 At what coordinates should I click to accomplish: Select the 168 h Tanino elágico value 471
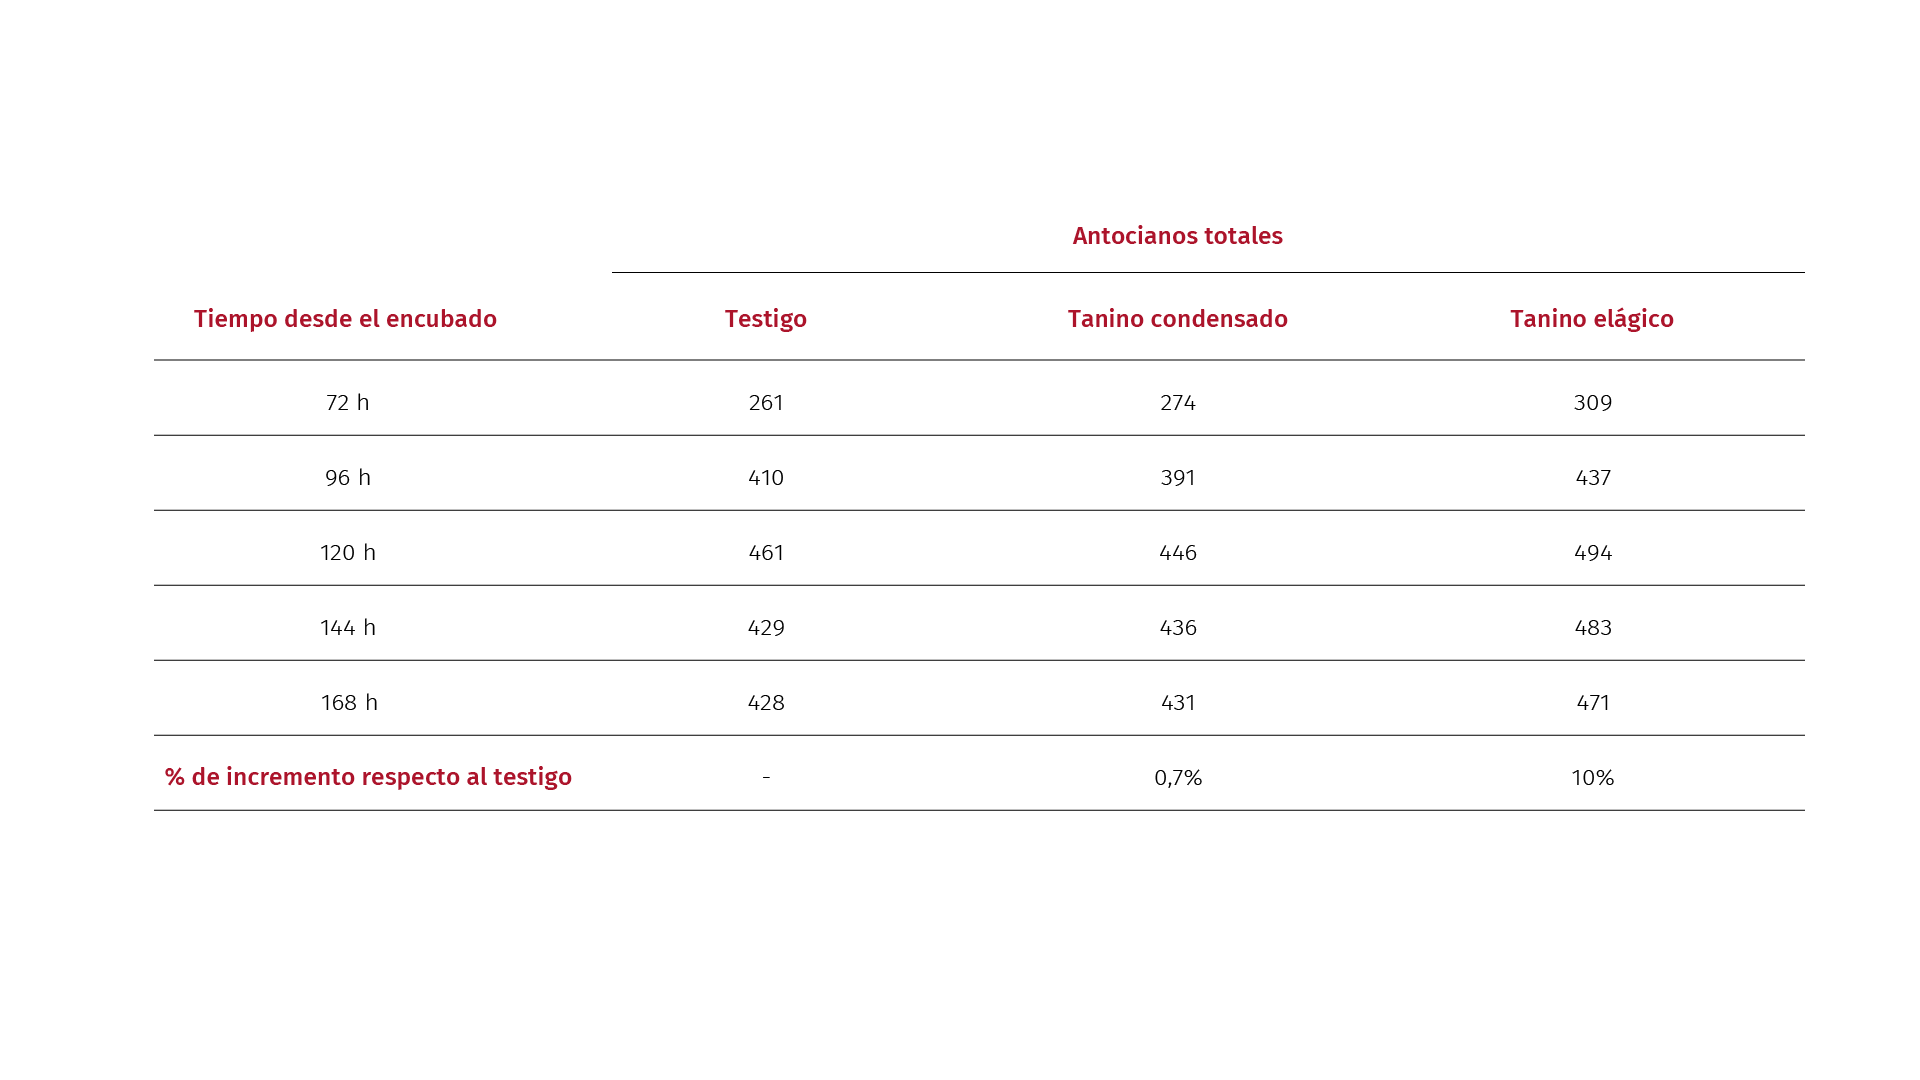[1593, 703]
